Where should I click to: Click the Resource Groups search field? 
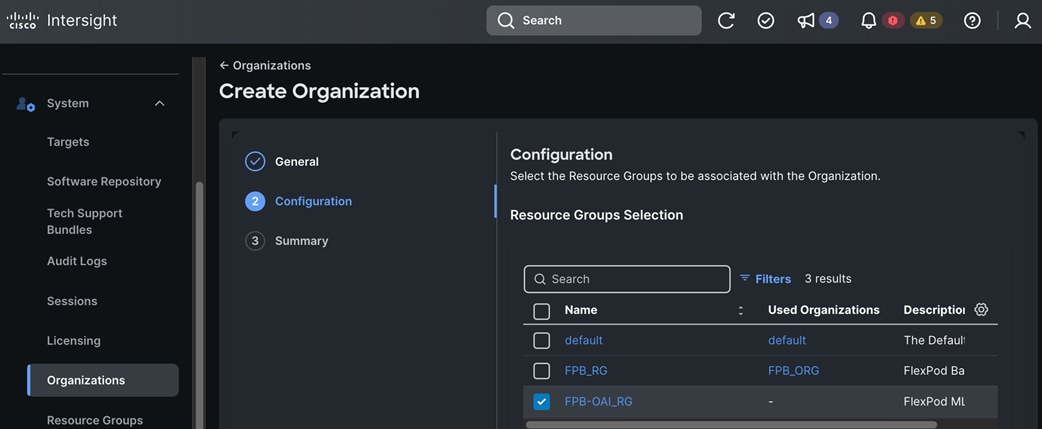tap(627, 279)
